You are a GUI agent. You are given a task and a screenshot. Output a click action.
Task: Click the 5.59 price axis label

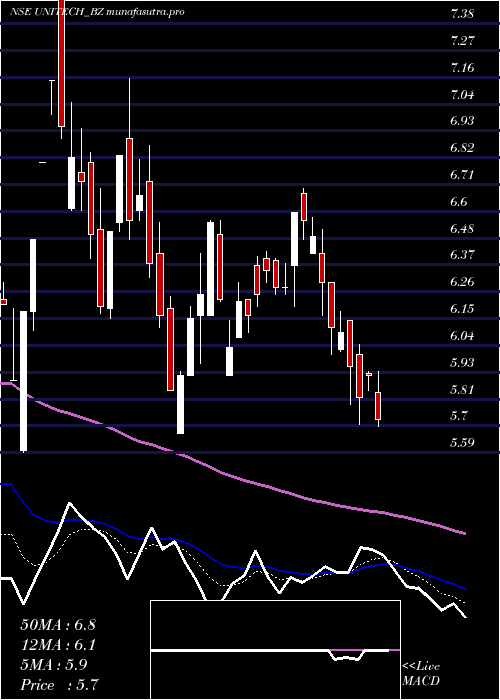pyautogui.click(x=462, y=442)
